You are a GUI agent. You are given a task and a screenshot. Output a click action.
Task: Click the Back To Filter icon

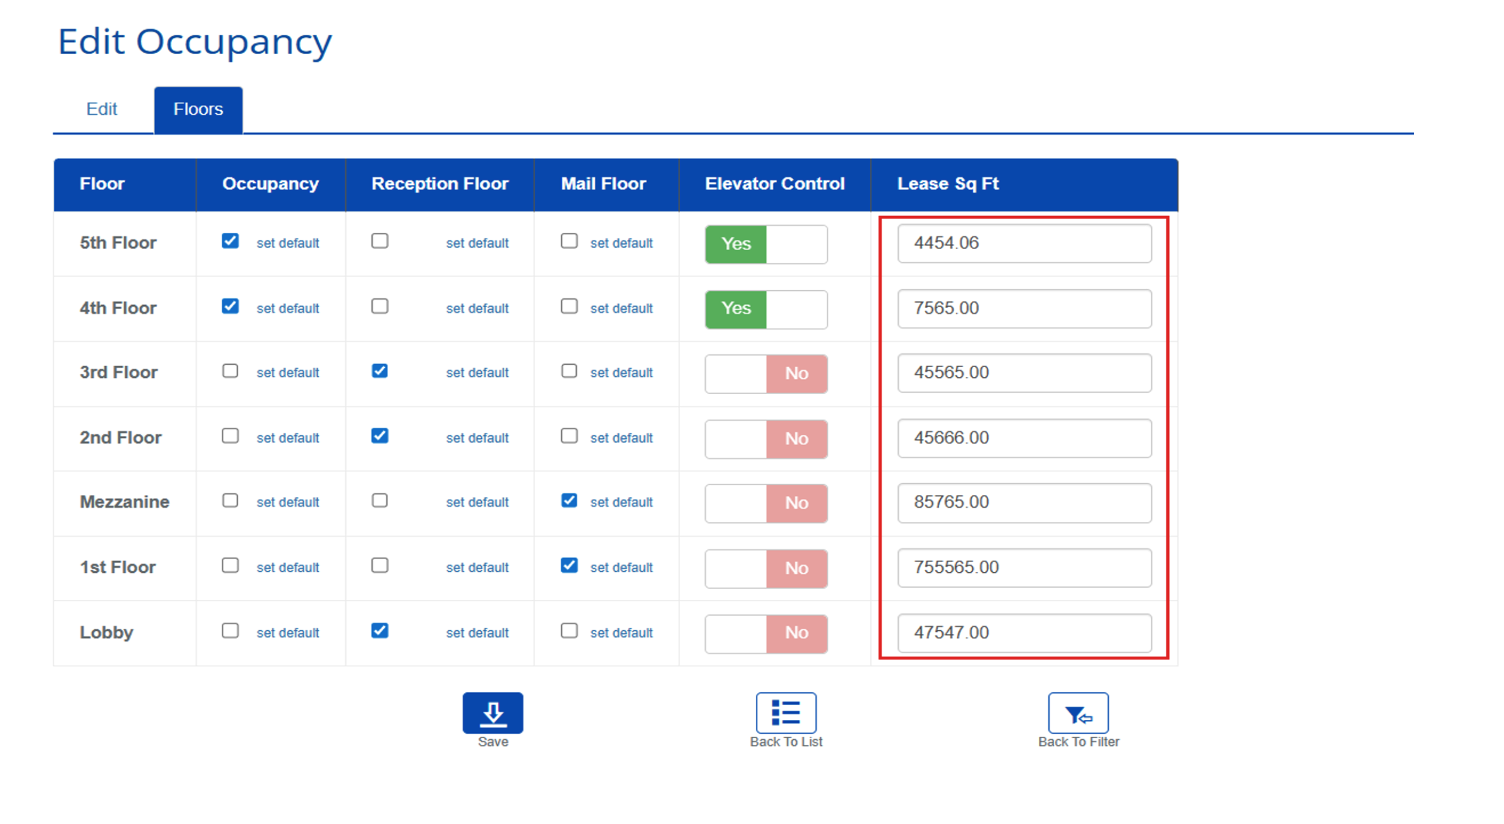tap(1077, 713)
